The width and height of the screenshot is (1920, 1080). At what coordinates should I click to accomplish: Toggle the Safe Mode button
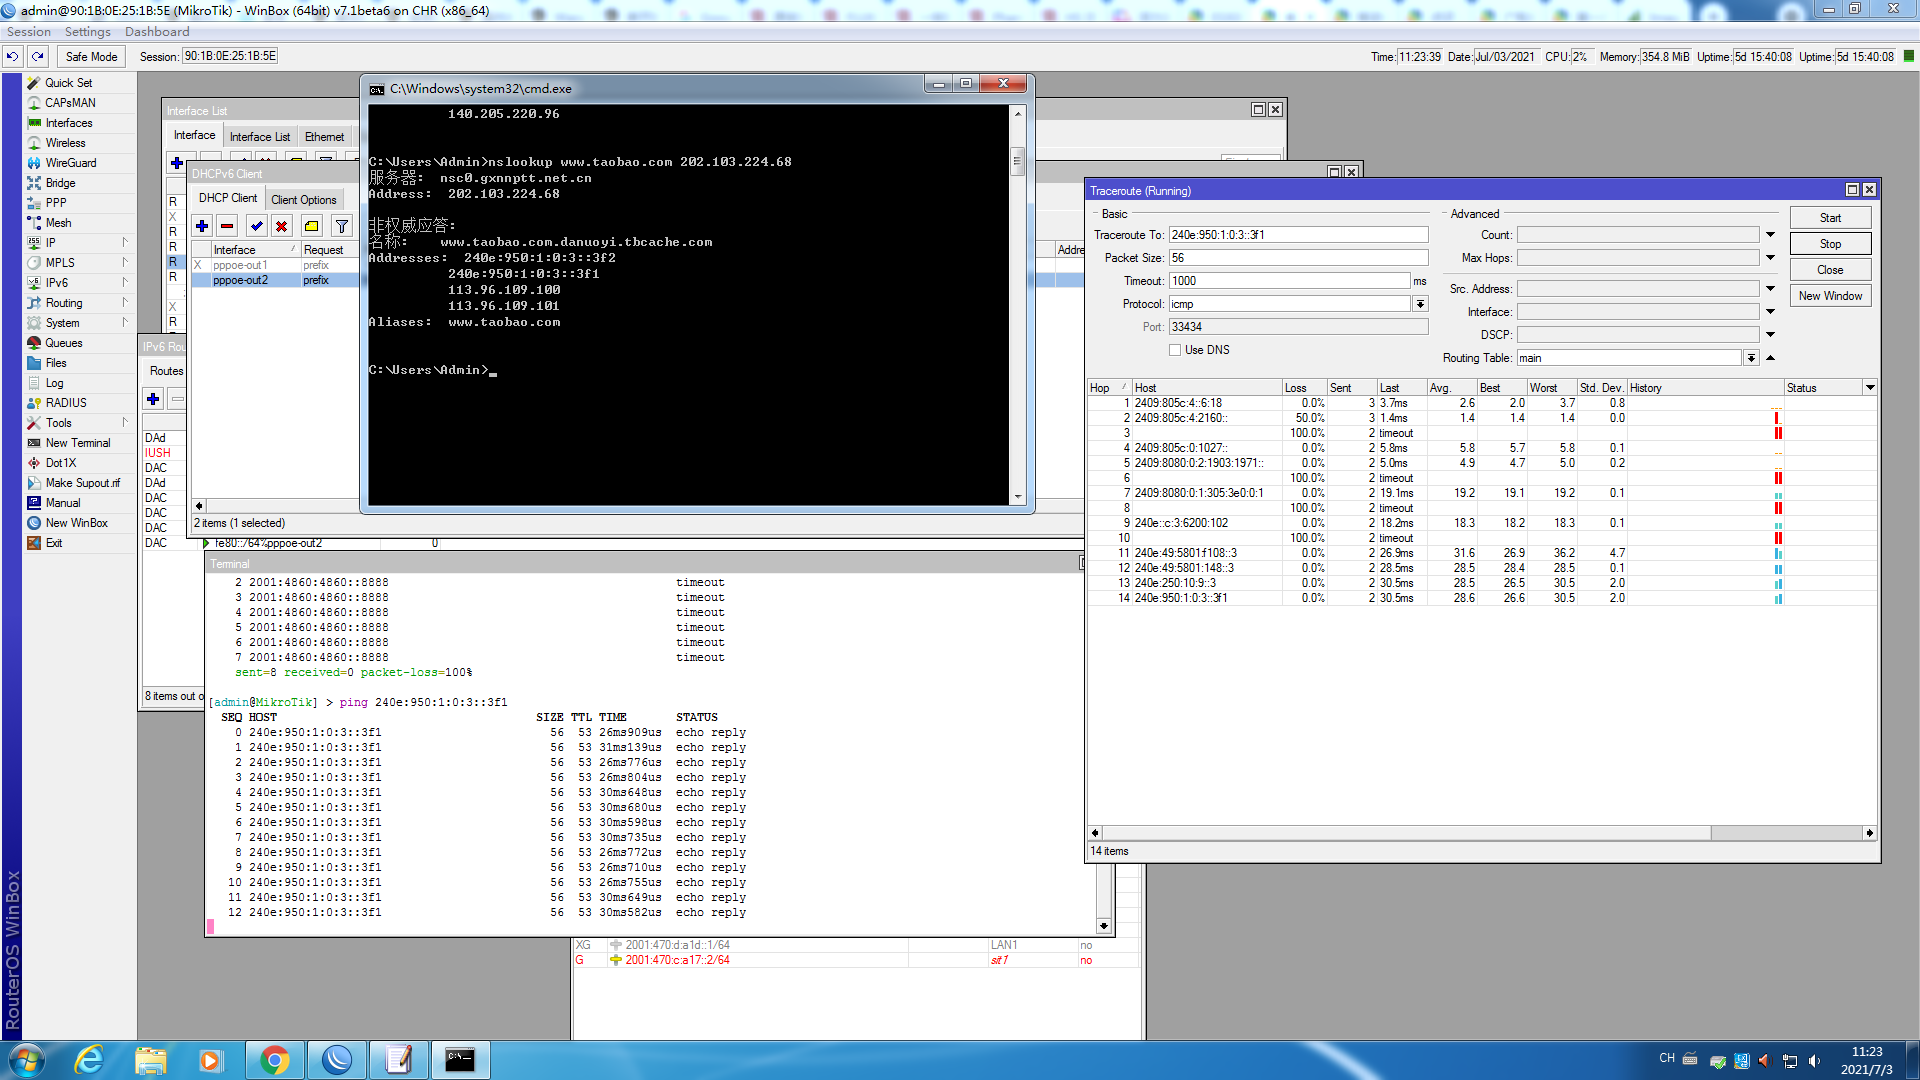point(91,57)
